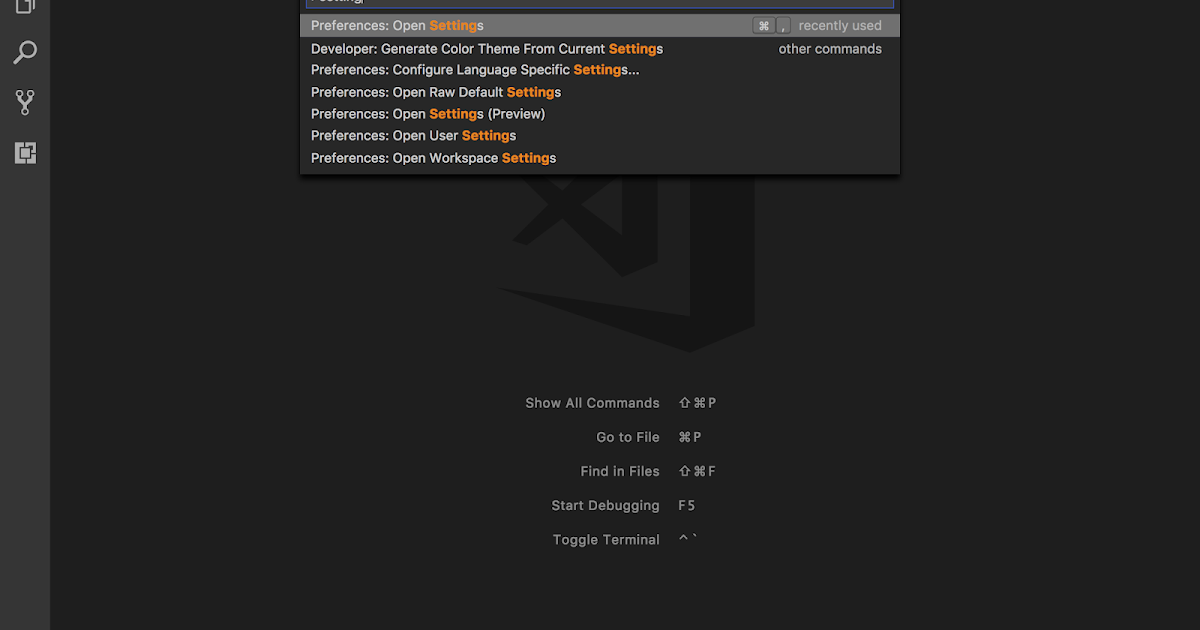
Task: Open the Search panel icon
Action: (x=24, y=50)
